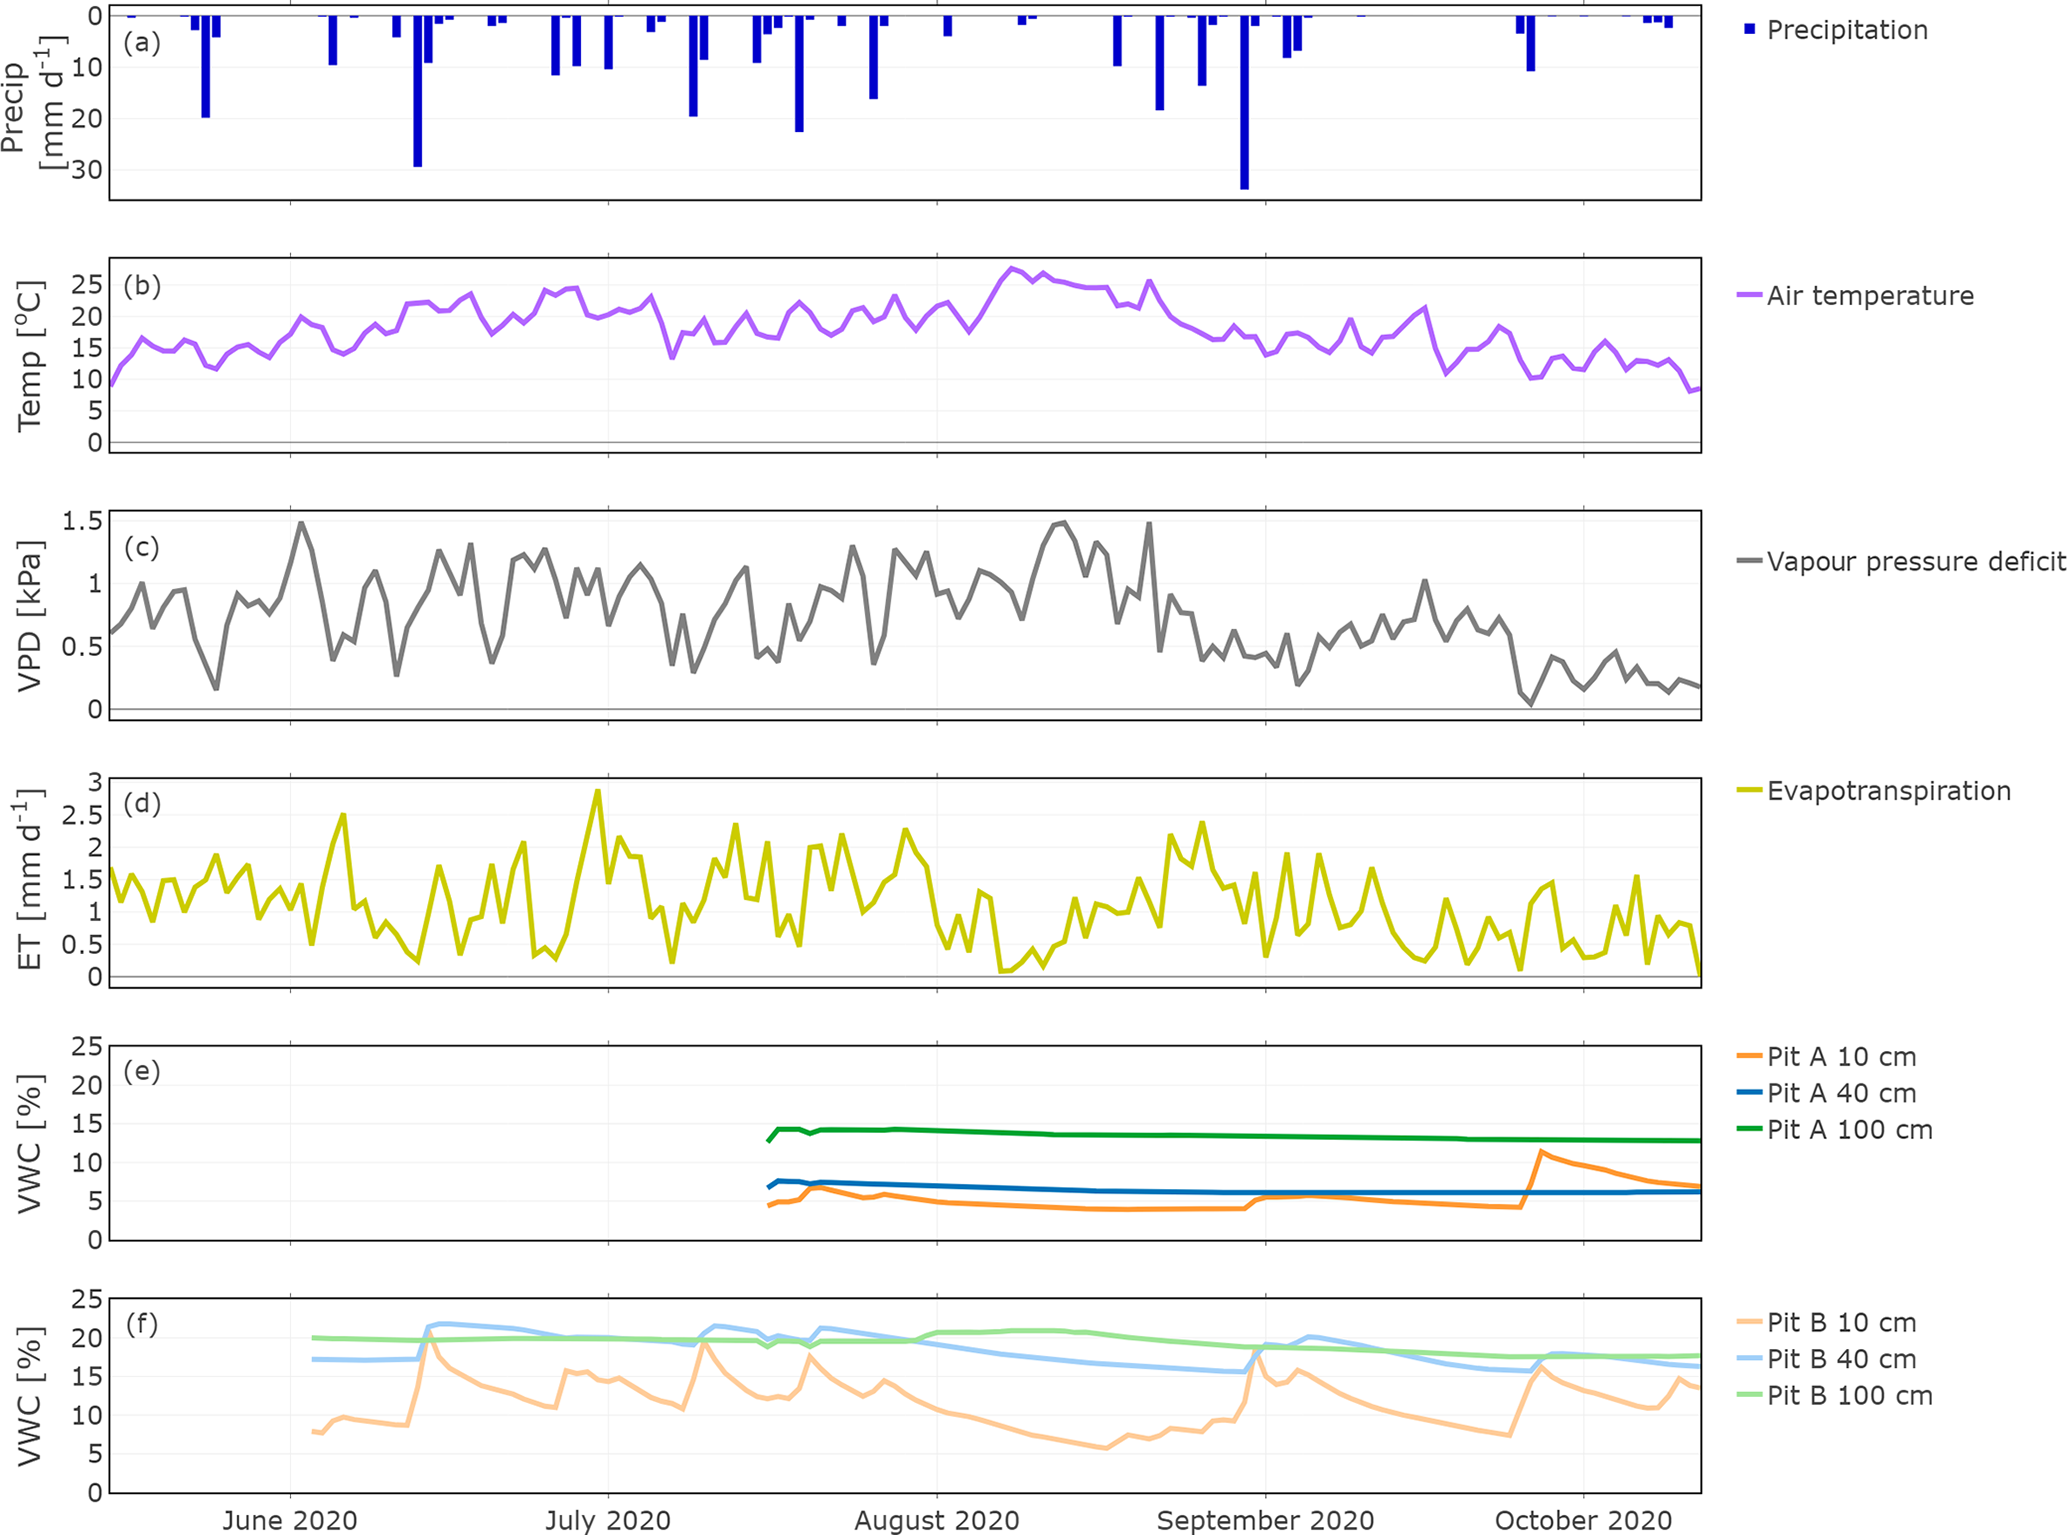Image resolution: width=2067 pixels, height=1535 pixels.
Task: Click the October 2020 x-axis label
Action: click(1583, 1520)
